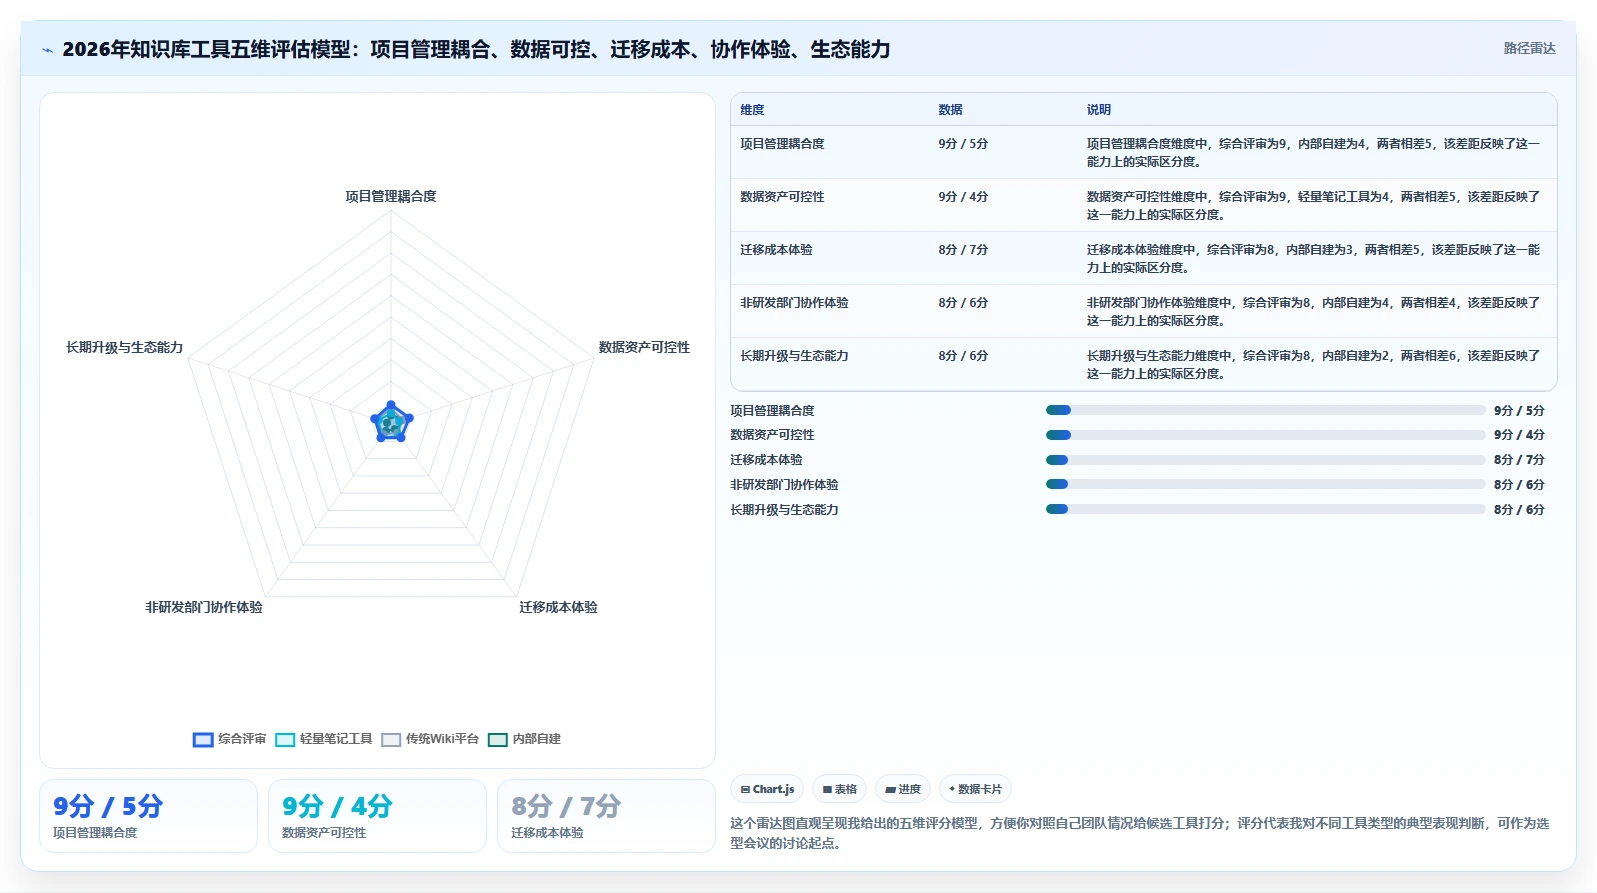Viewport: 1597px width, 893px height.
Task: Toggle the 内部自建 legend series
Action: click(524, 739)
